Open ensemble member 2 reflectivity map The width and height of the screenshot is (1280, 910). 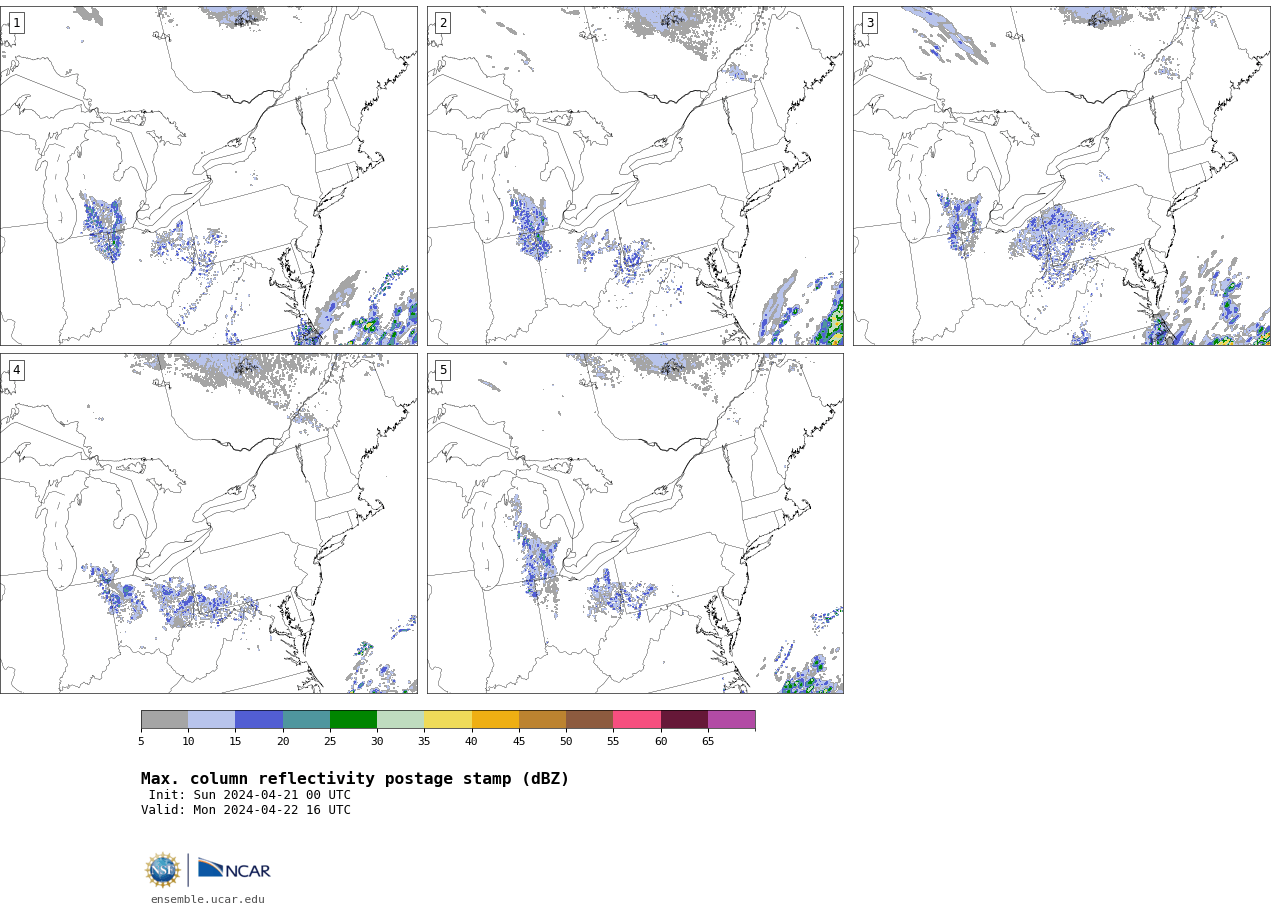click(x=635, y=176)
